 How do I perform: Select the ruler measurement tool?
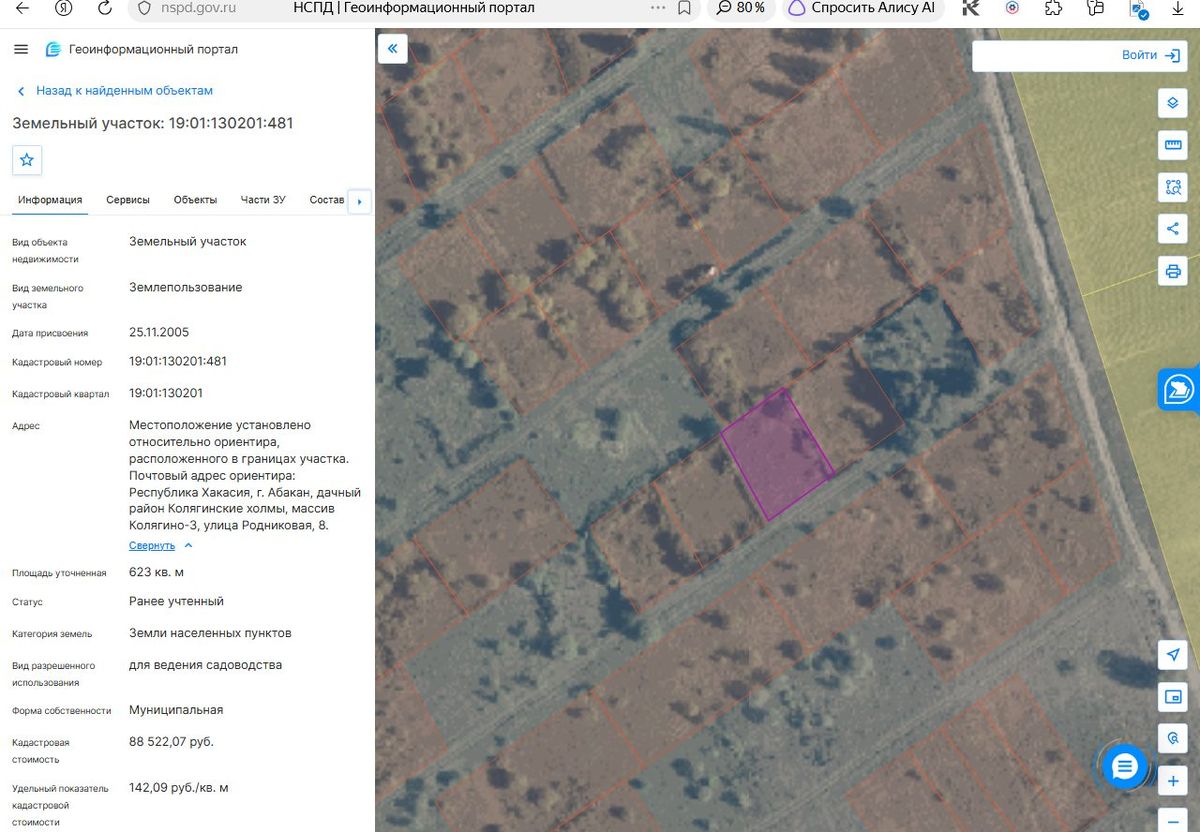click(1173, 145)
